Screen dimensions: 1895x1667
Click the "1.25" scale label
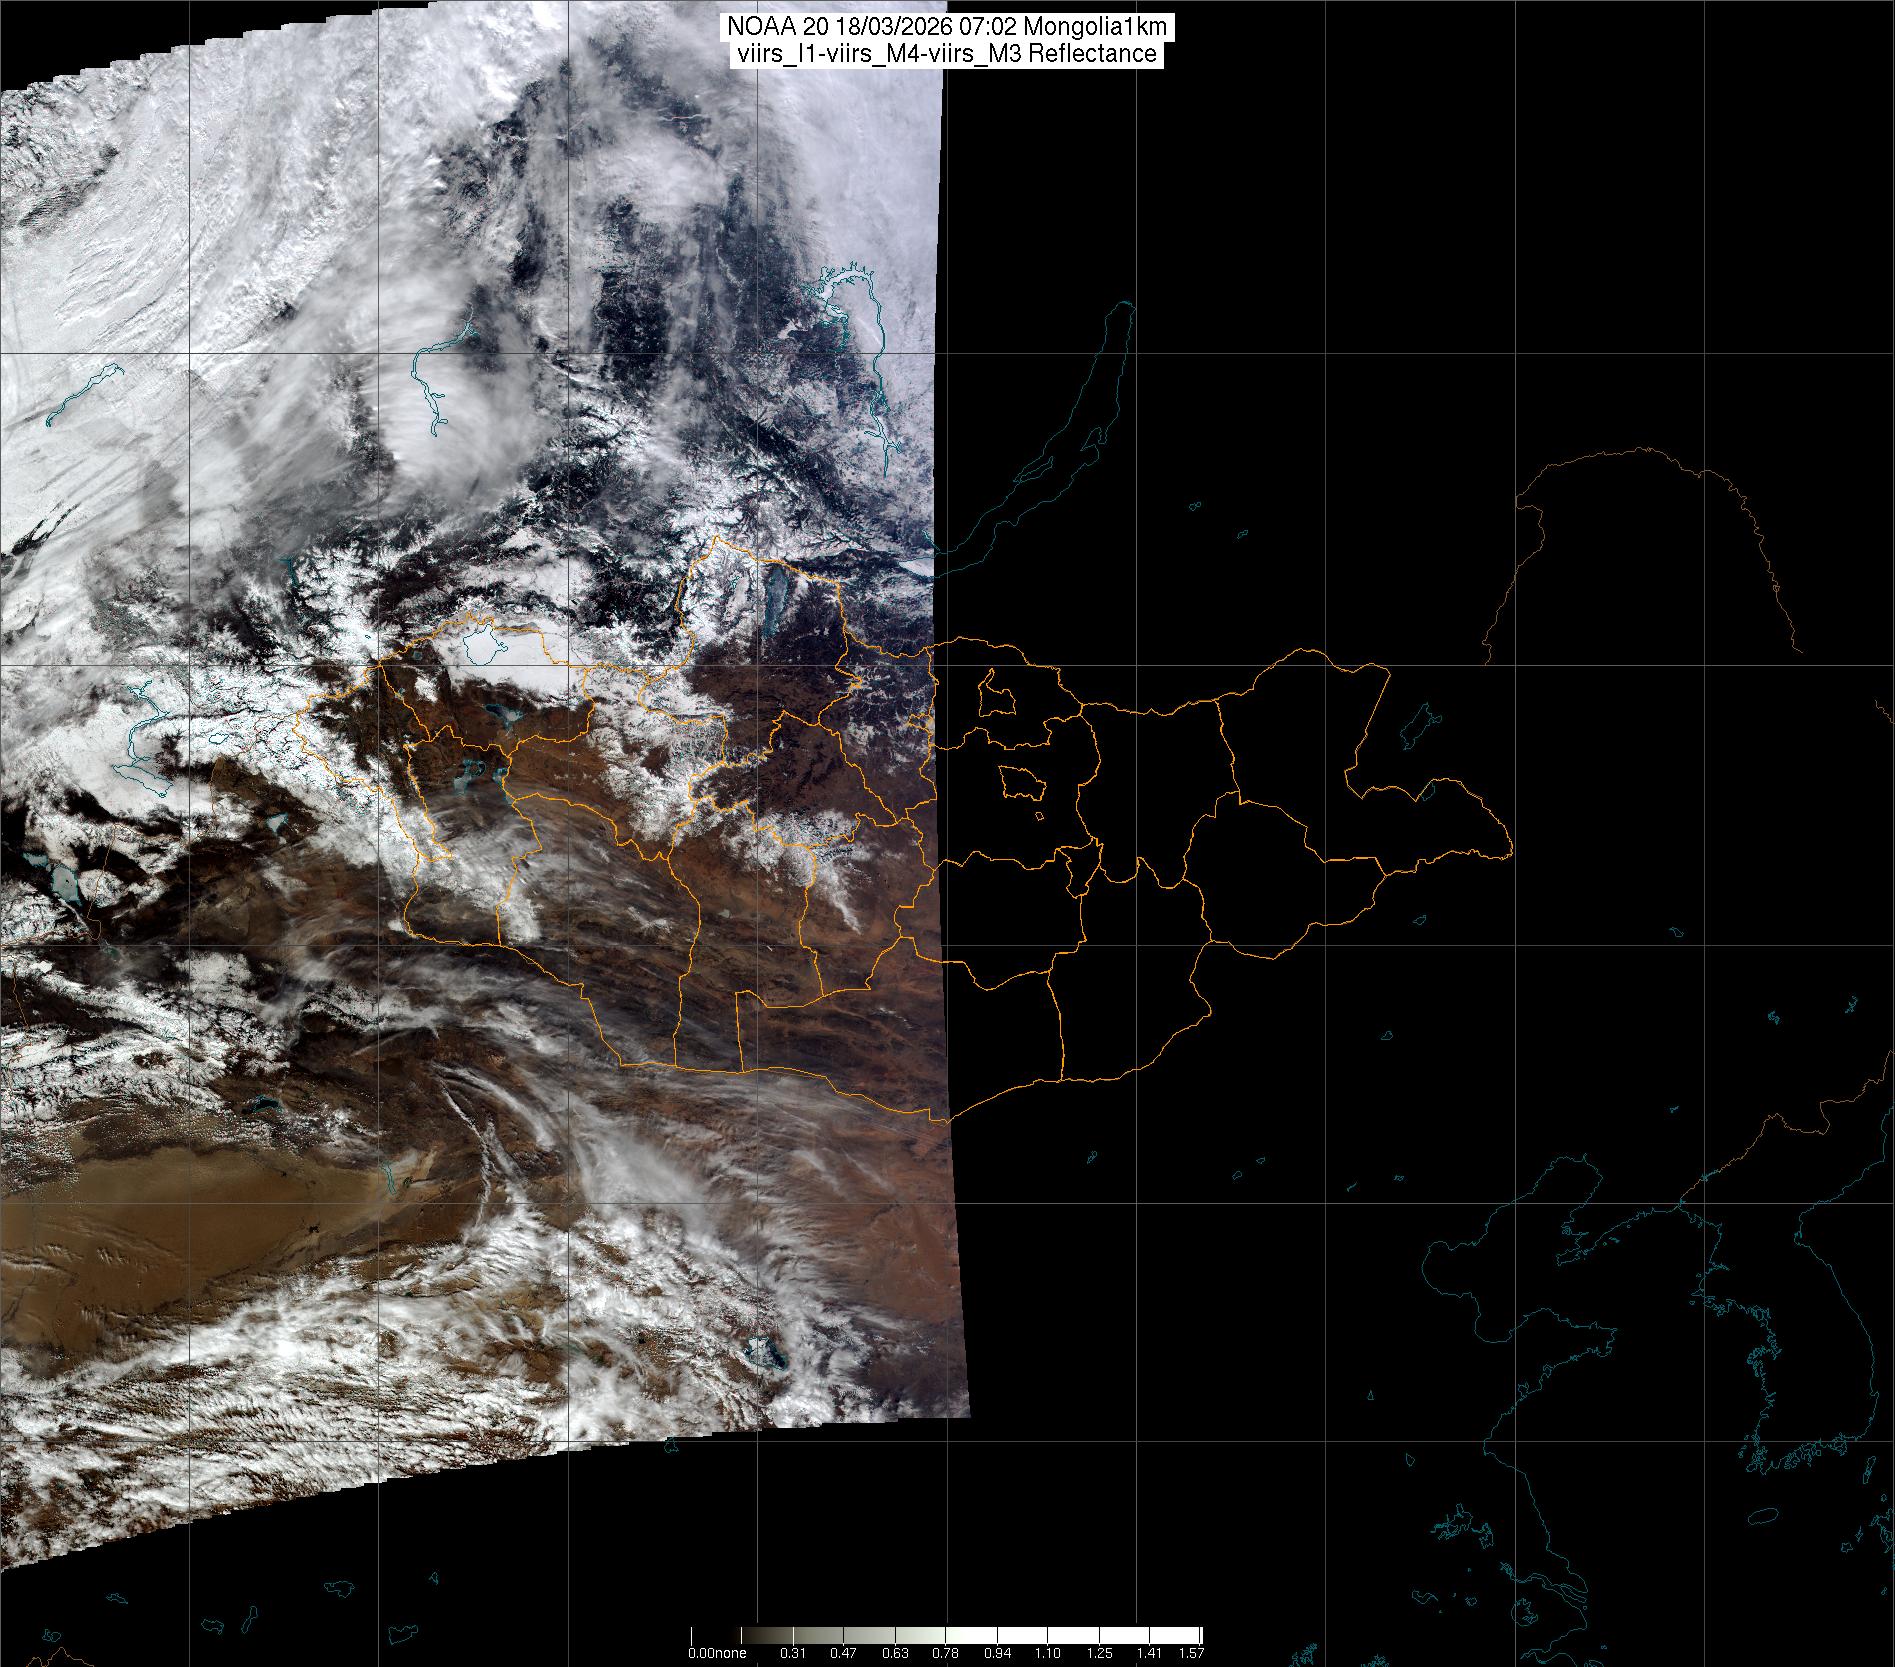1100,1653
